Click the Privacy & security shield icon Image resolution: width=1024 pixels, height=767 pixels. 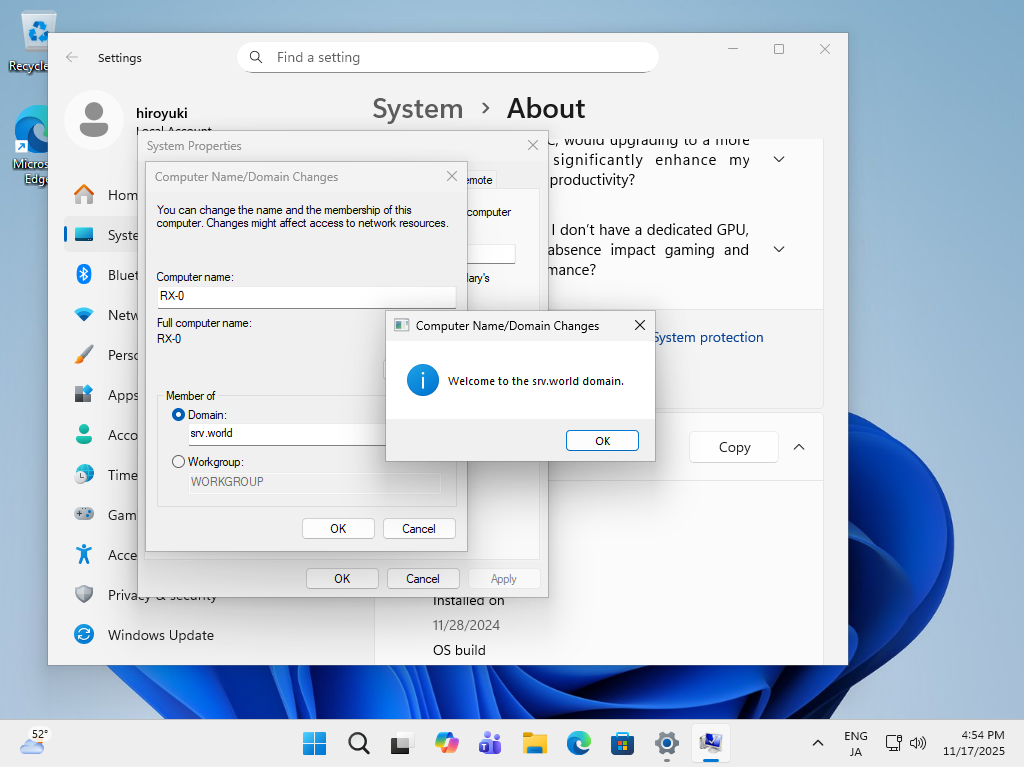[85, 595]
